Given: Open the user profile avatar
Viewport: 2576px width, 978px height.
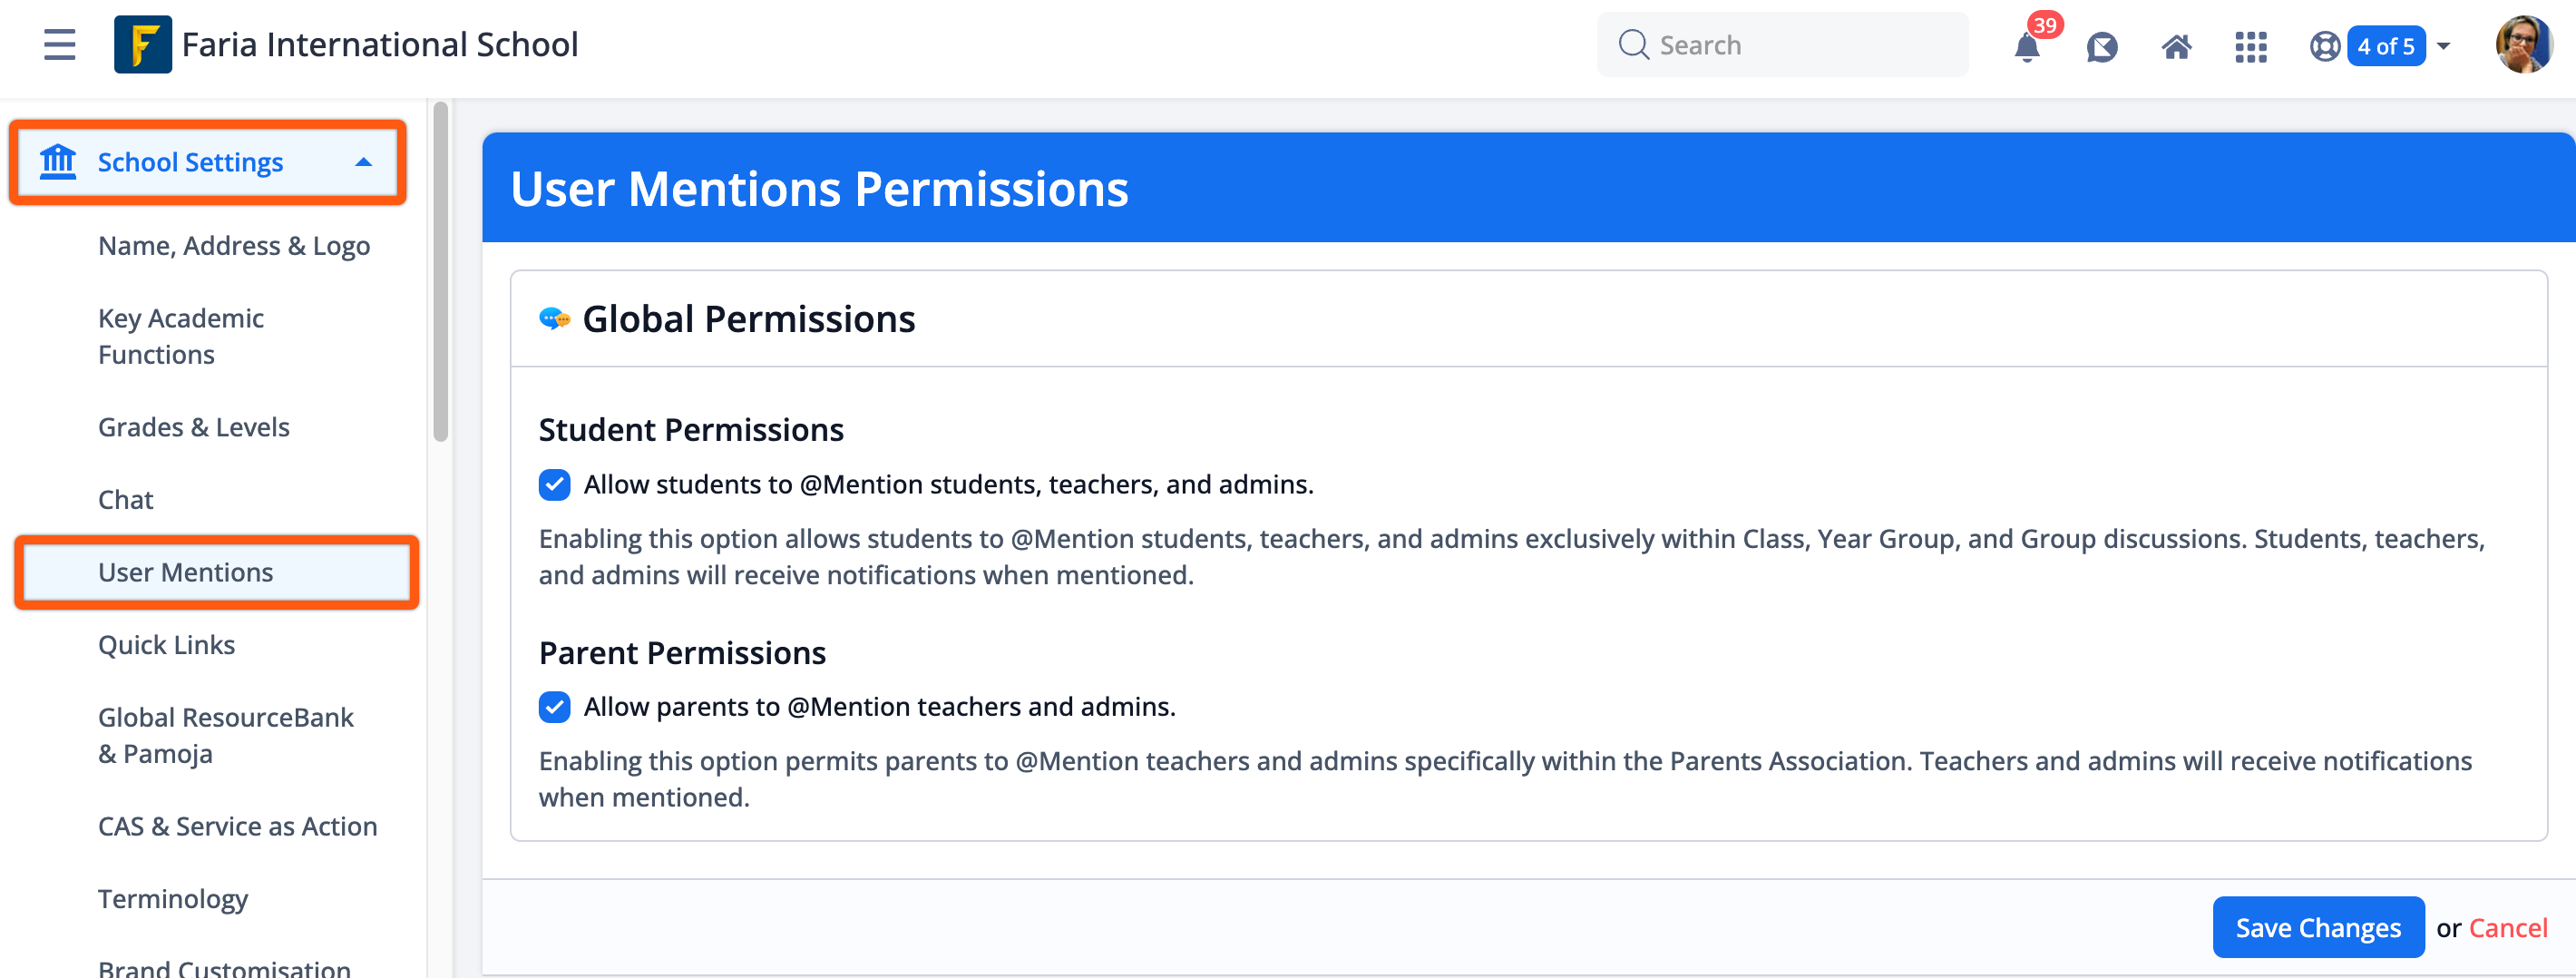Looking at the screenshot, I should point(2523,45).
